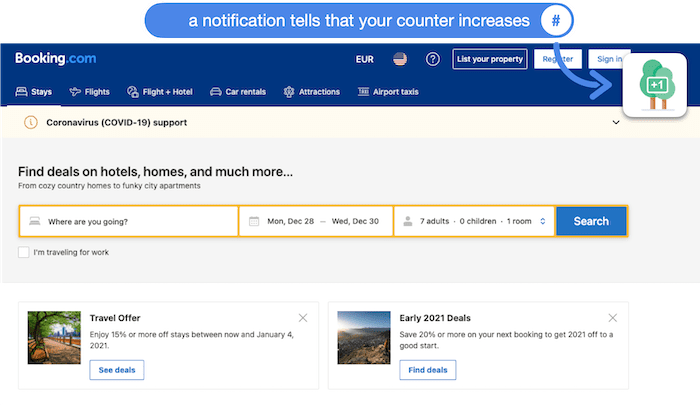
Task: Click the See deals button
Action: pos(117,370)
